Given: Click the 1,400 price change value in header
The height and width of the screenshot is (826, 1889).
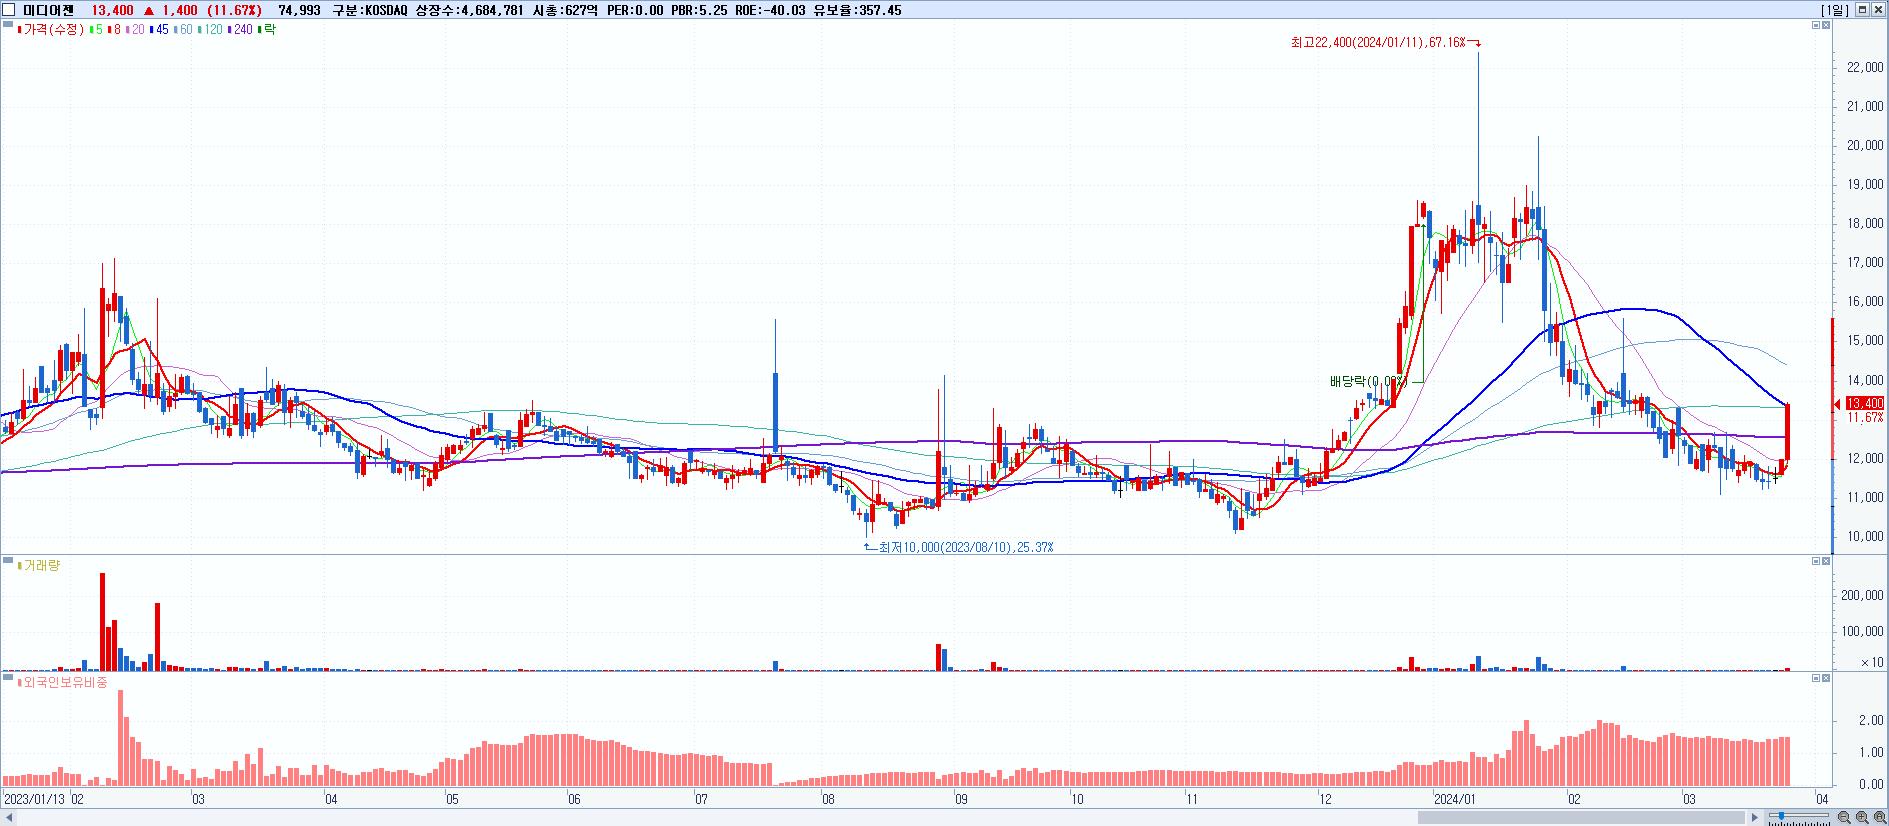Looking at the screenshot, I should coord(179,9).
